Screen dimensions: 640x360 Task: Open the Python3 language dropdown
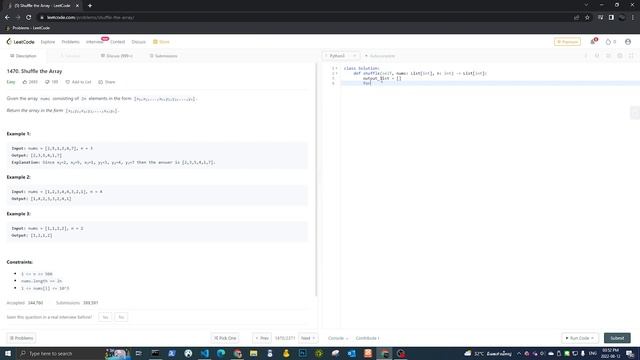coord(340,56)
